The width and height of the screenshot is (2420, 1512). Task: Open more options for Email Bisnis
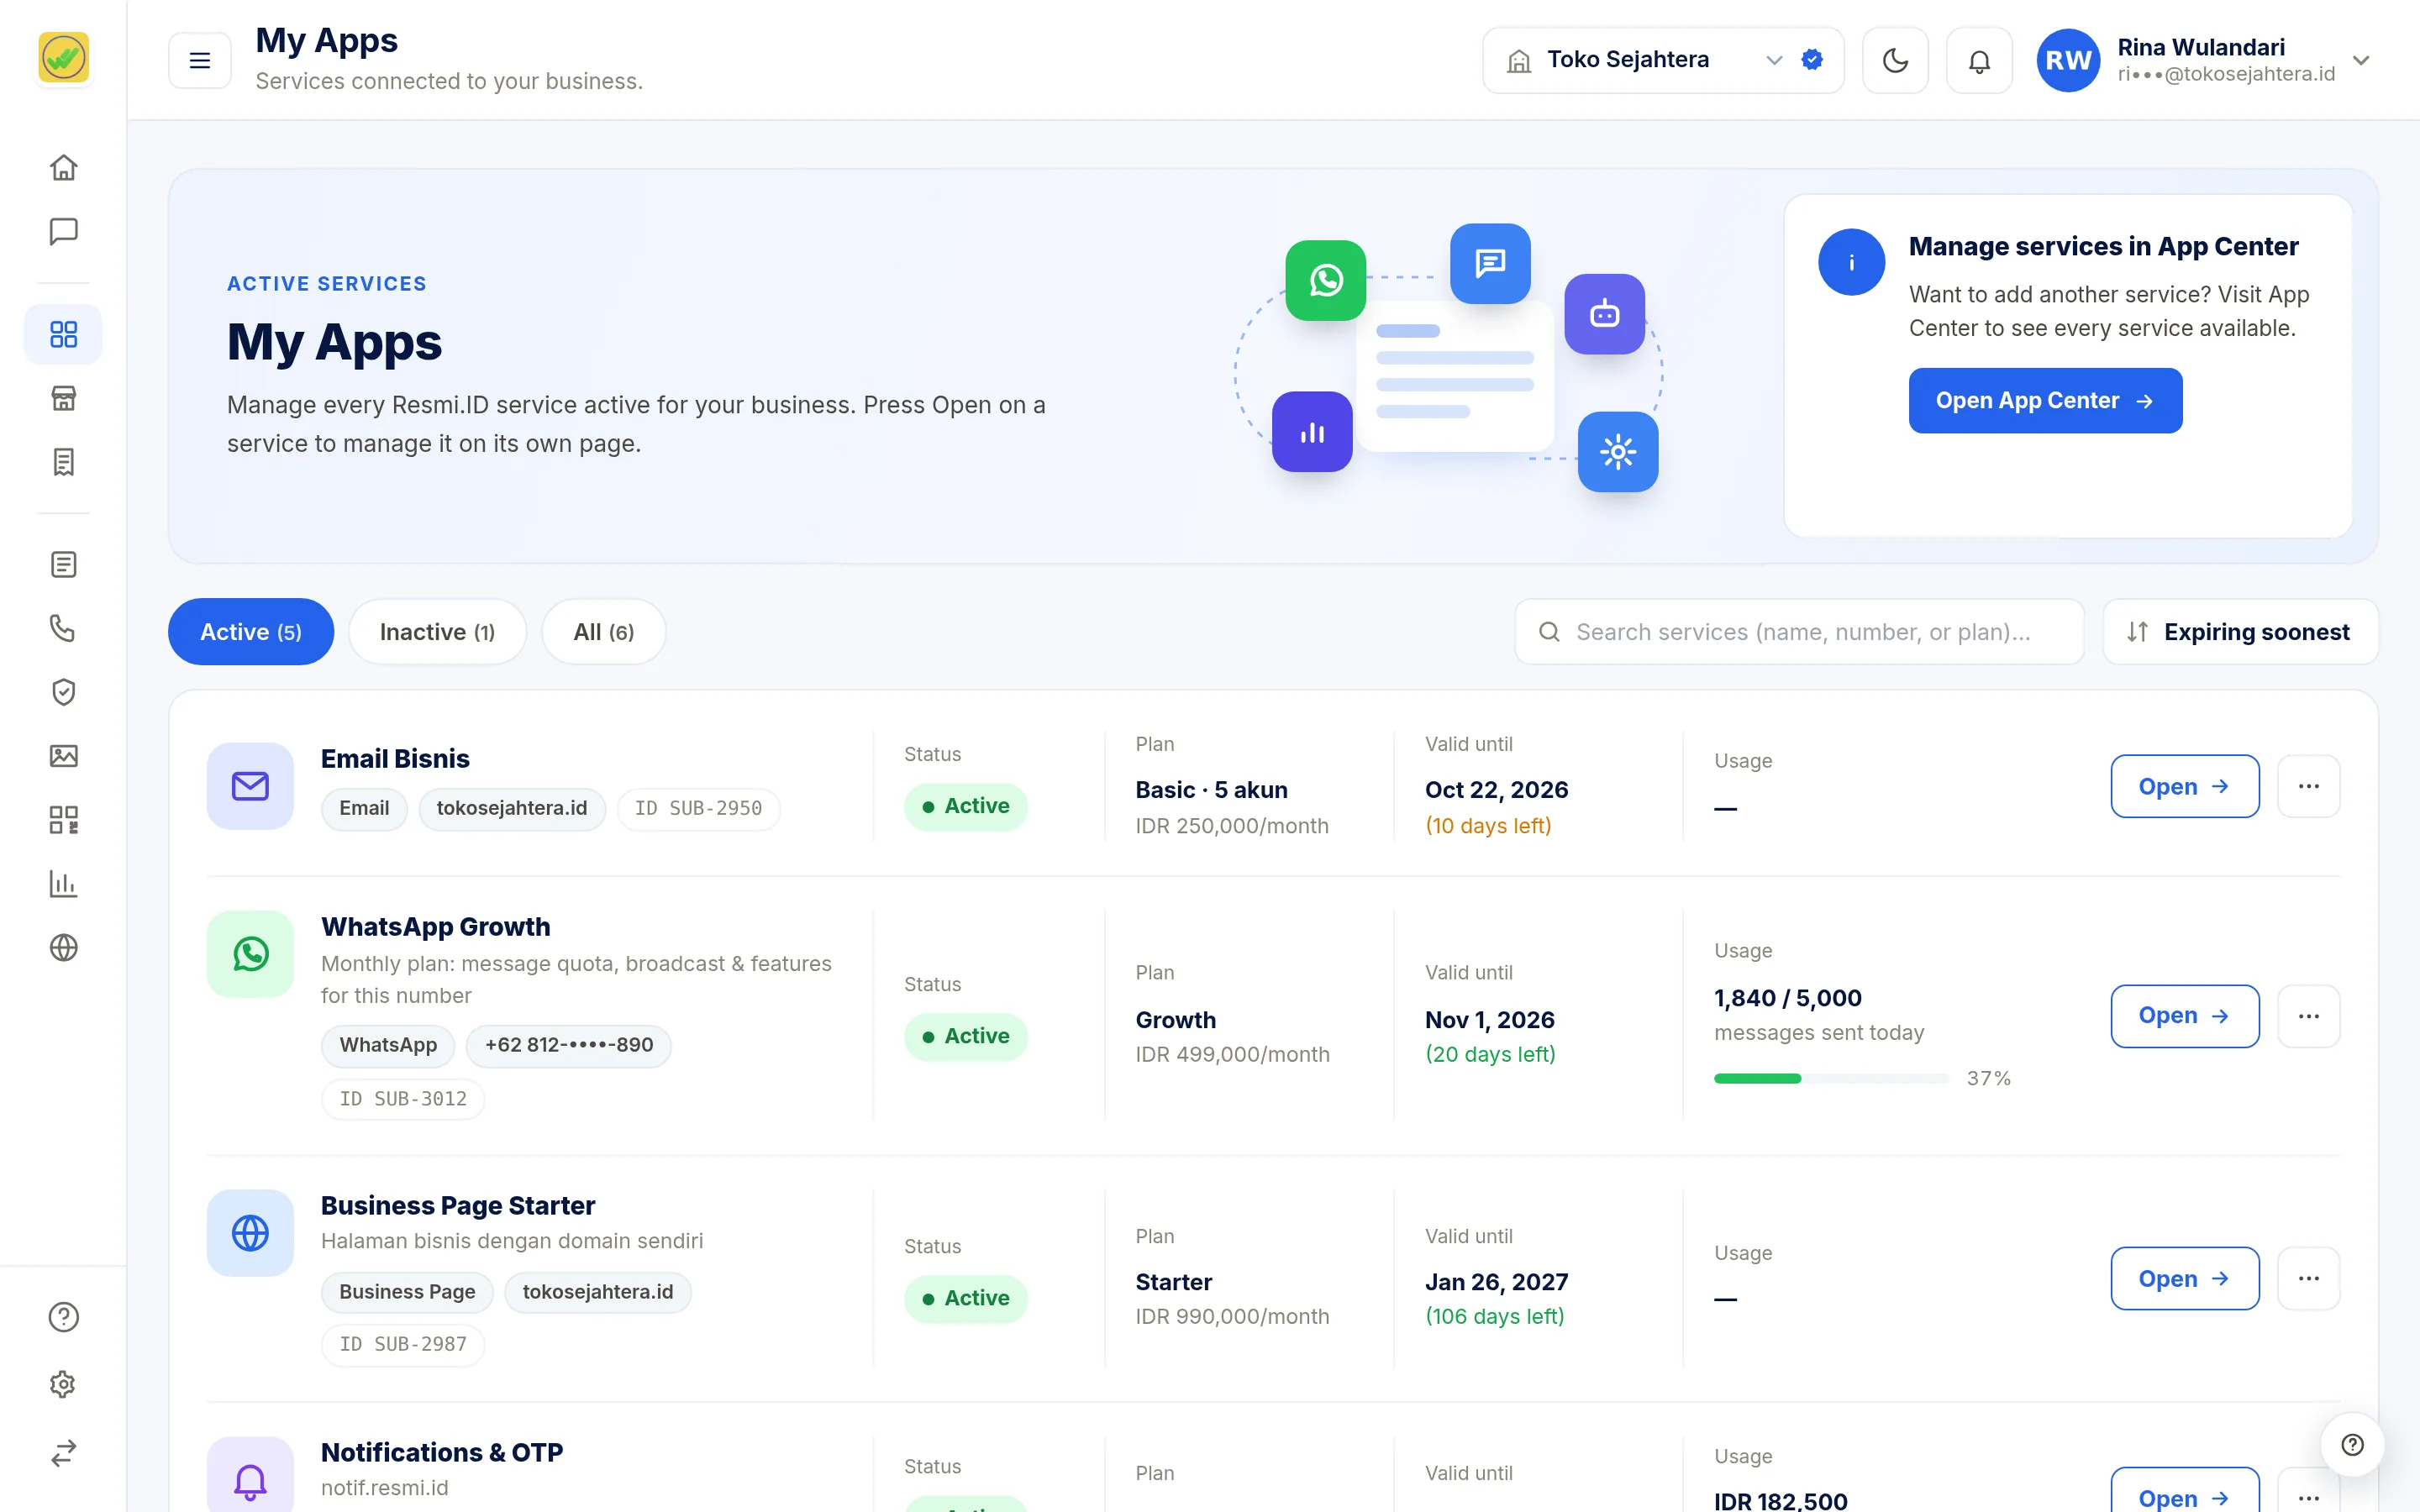click(2308, 786)
